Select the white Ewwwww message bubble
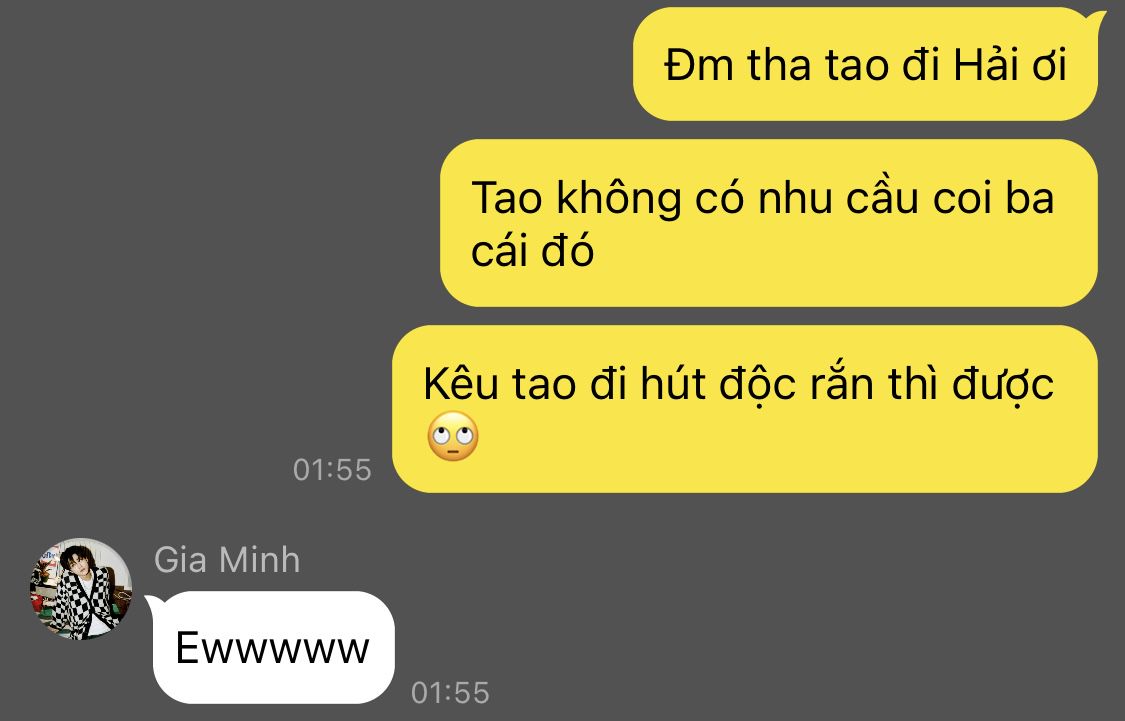 (273, 647)
